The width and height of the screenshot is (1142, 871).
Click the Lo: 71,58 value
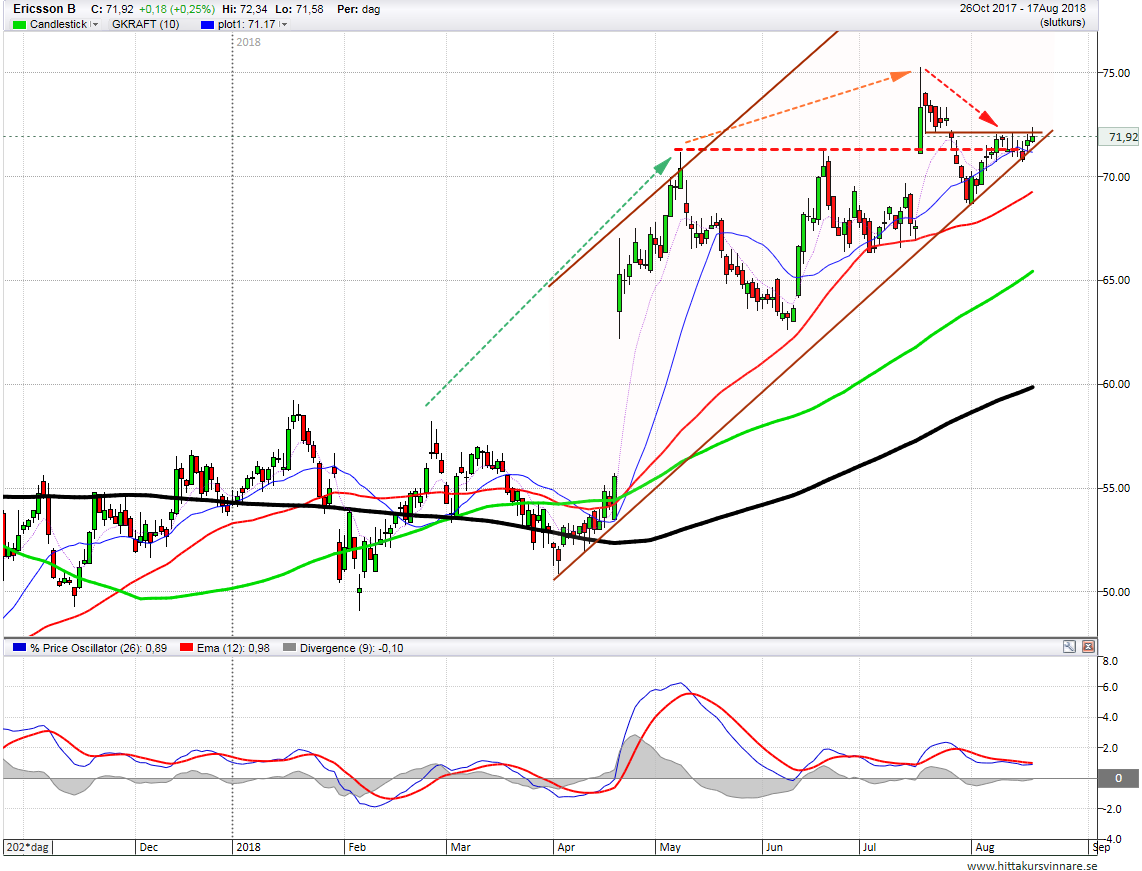(x=299, y=9)
